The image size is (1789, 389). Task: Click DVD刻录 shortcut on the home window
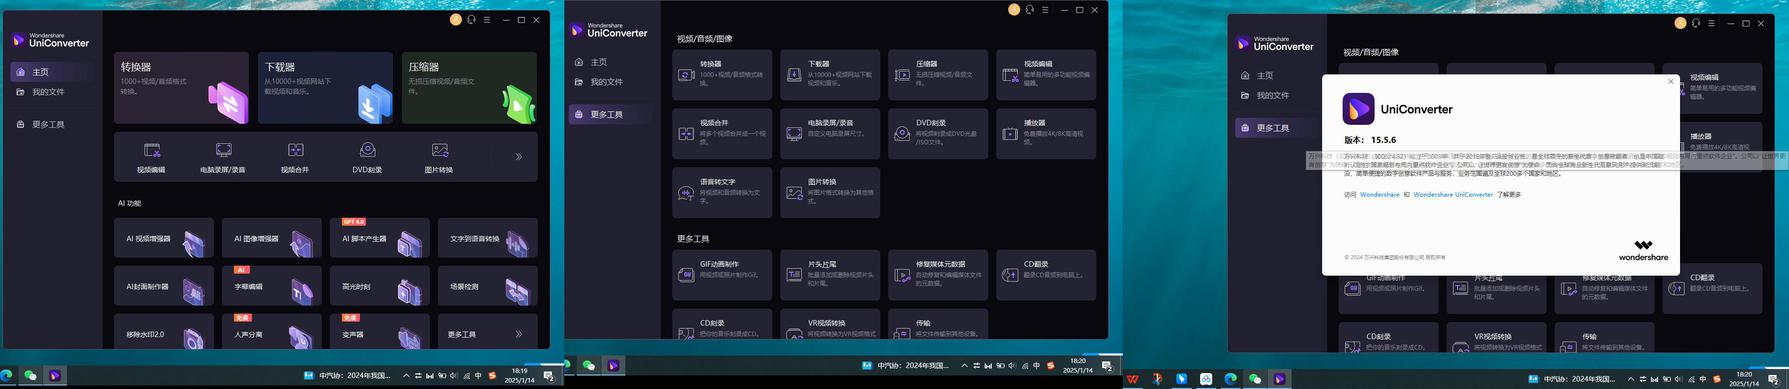[367, 157]
